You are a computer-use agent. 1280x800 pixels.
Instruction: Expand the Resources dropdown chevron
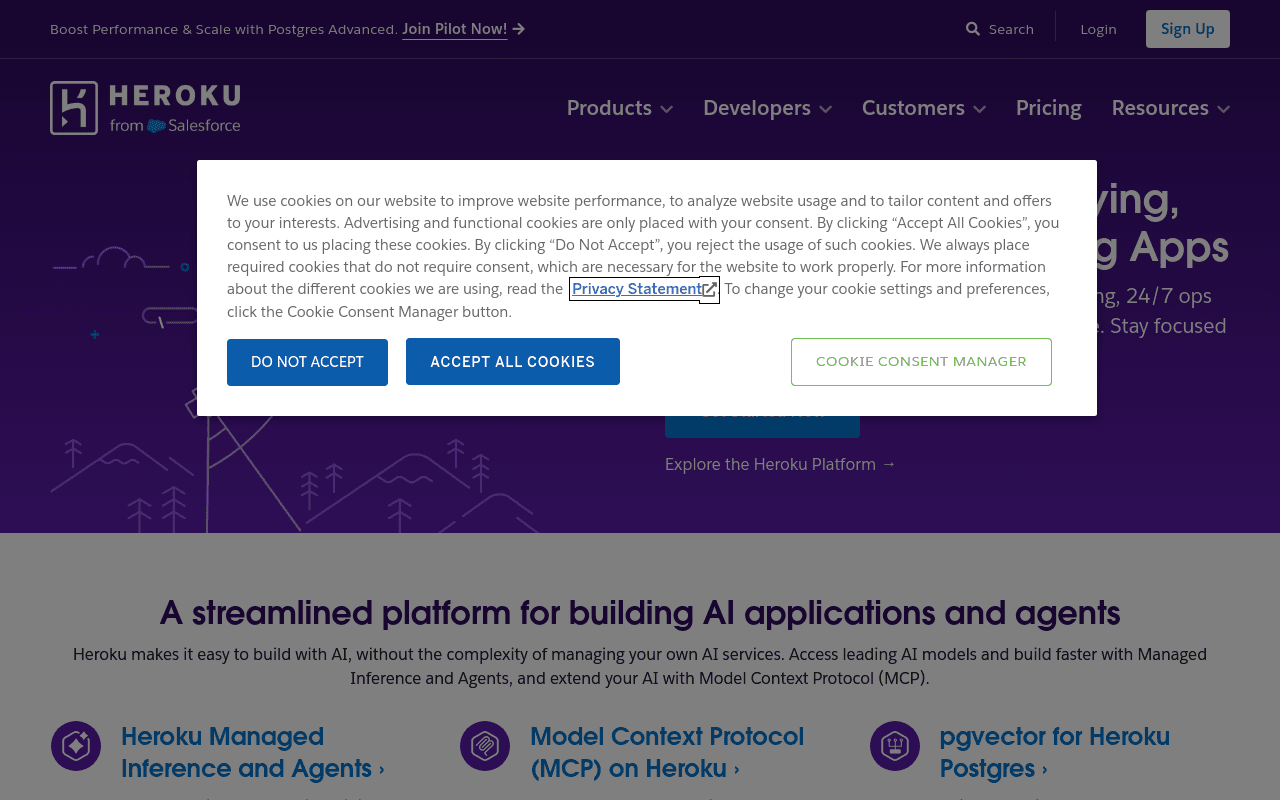(x=1223, y=109)
